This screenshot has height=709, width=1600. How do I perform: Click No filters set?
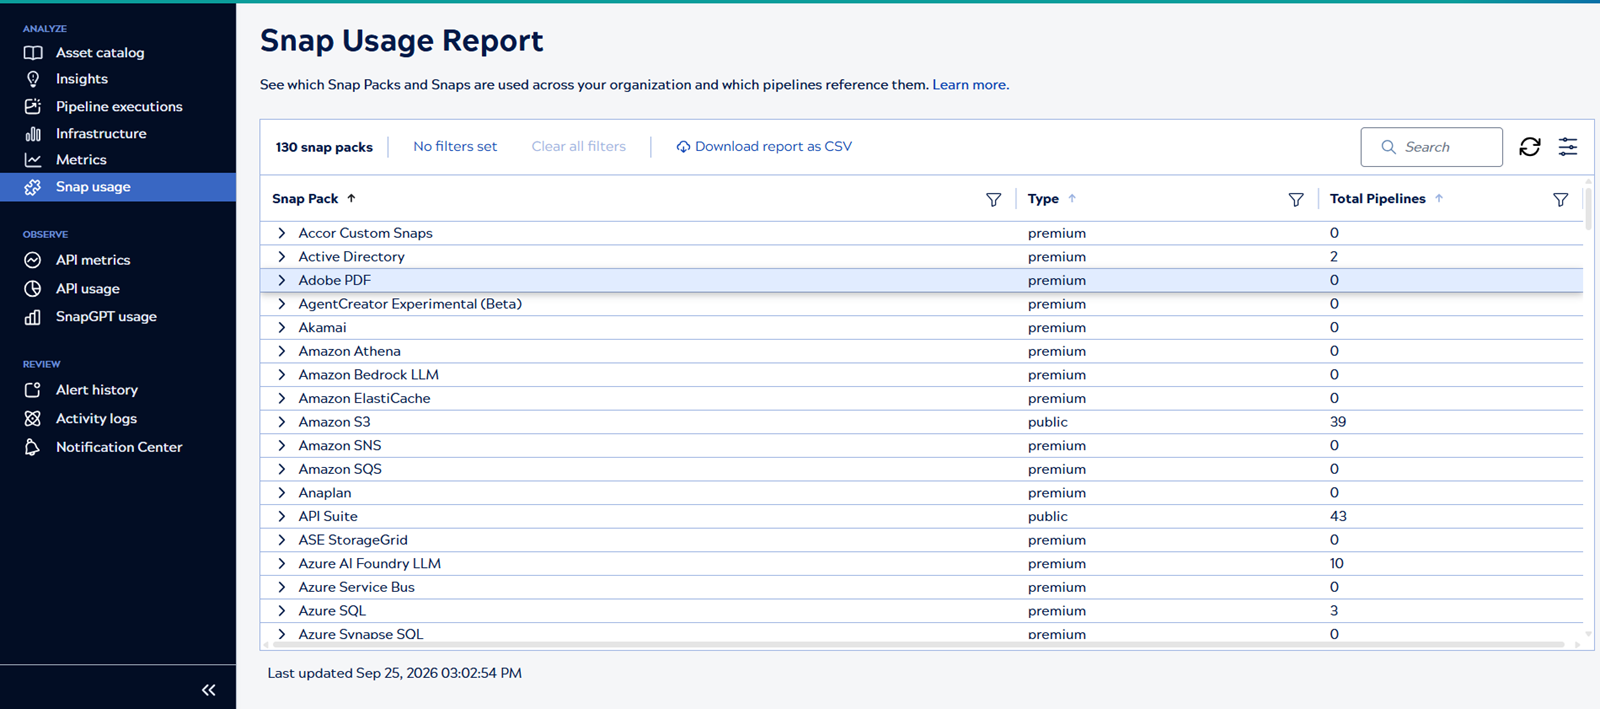[455, 147]
